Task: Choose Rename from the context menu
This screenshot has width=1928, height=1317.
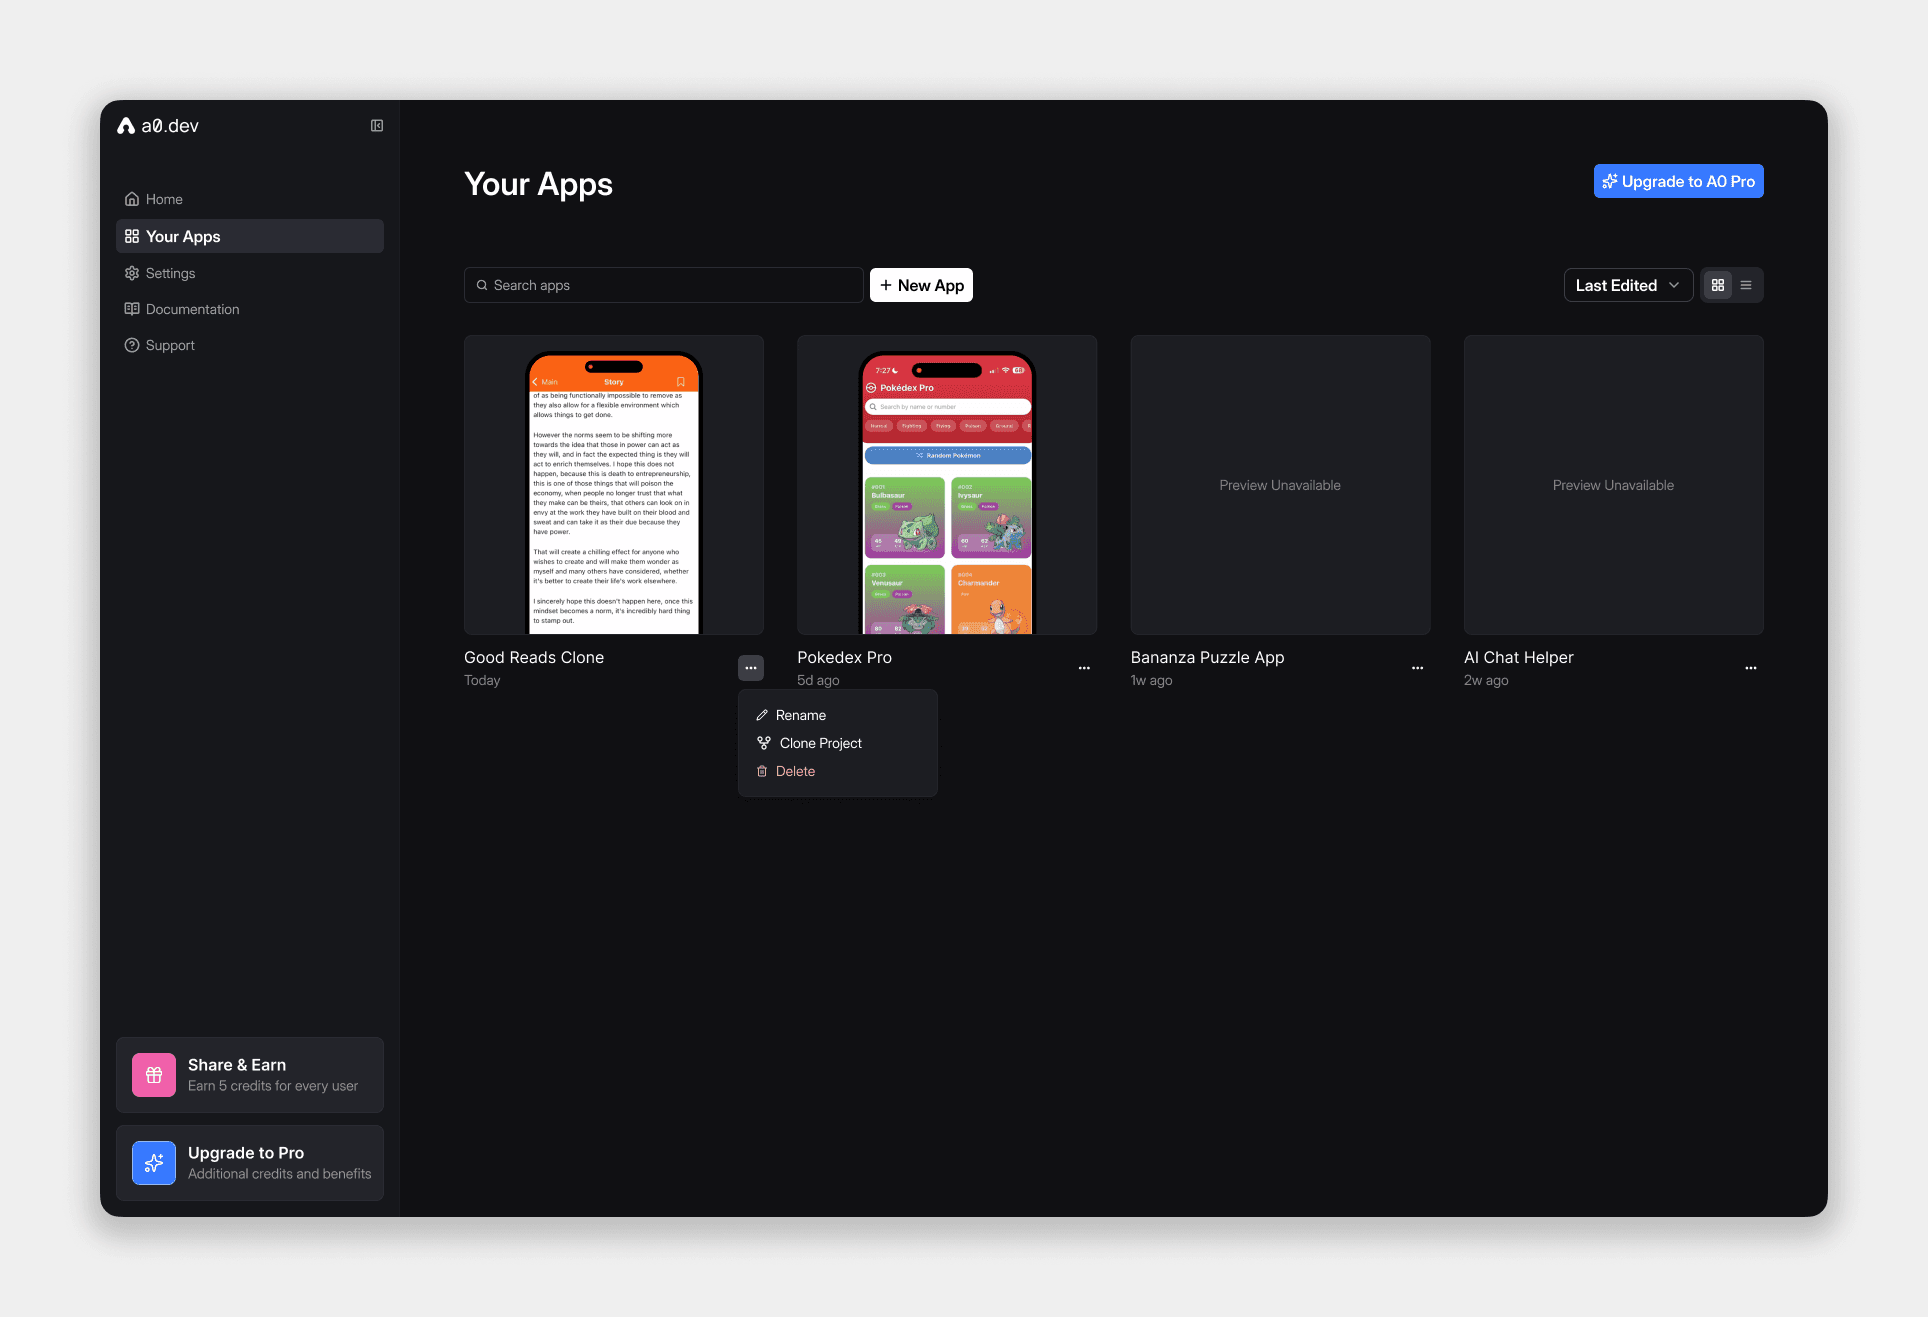Action: coord(800,715)
